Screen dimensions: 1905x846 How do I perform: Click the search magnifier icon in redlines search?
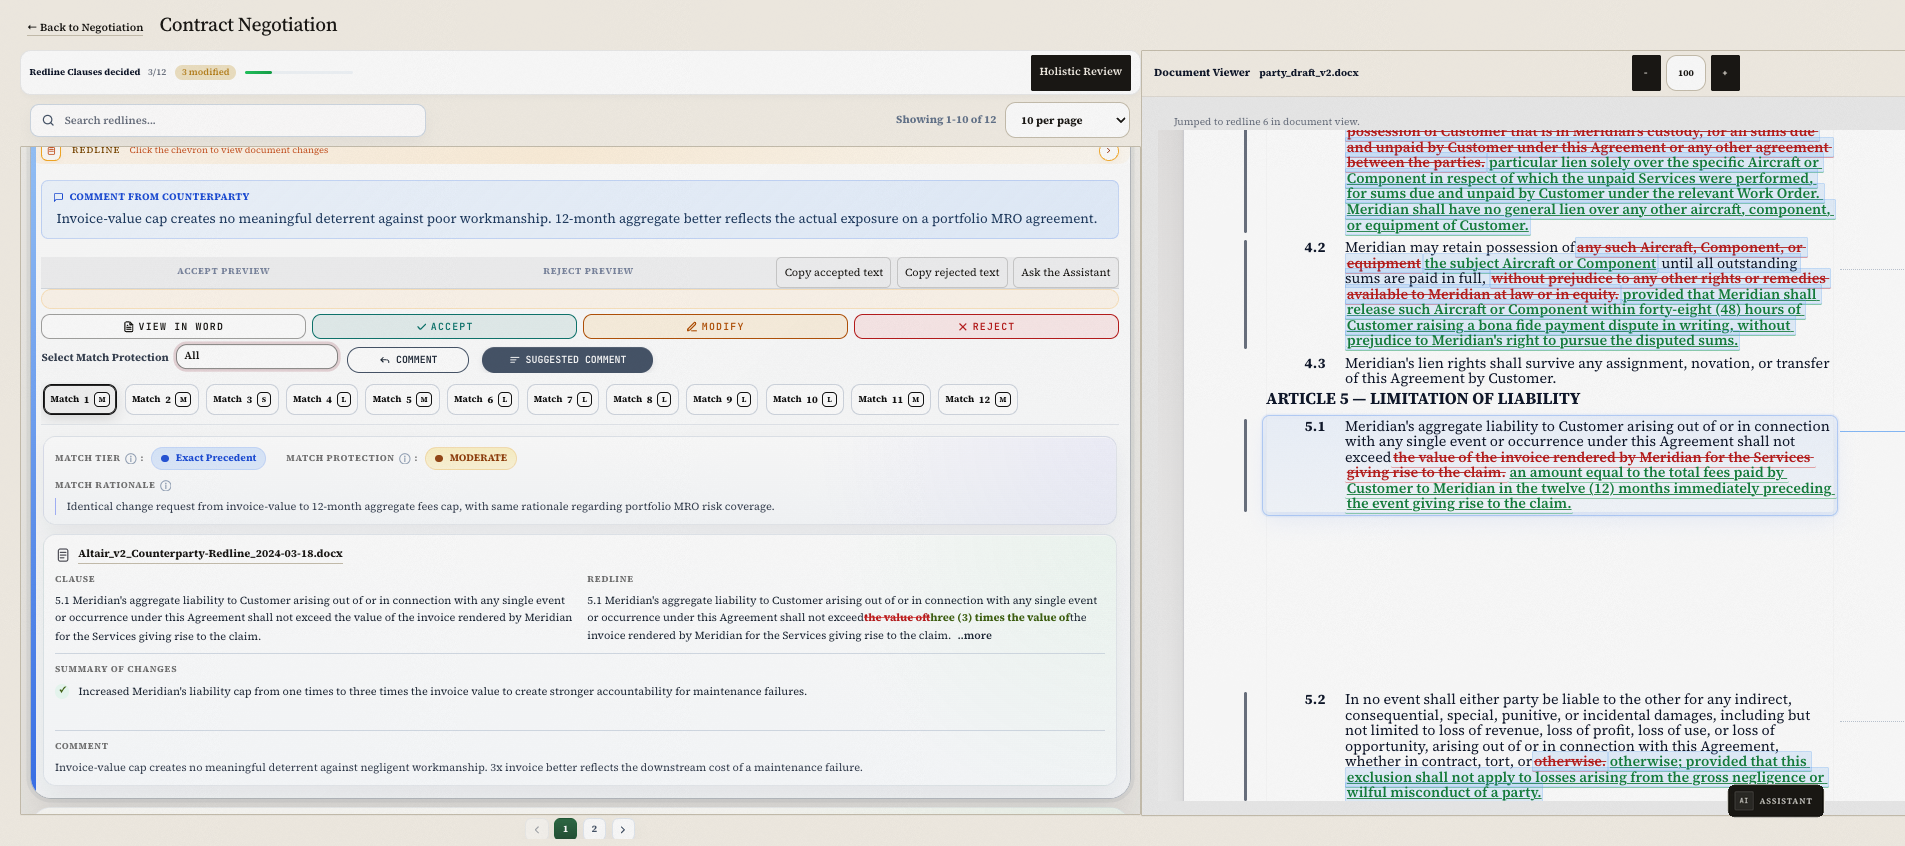coord(48,121)
